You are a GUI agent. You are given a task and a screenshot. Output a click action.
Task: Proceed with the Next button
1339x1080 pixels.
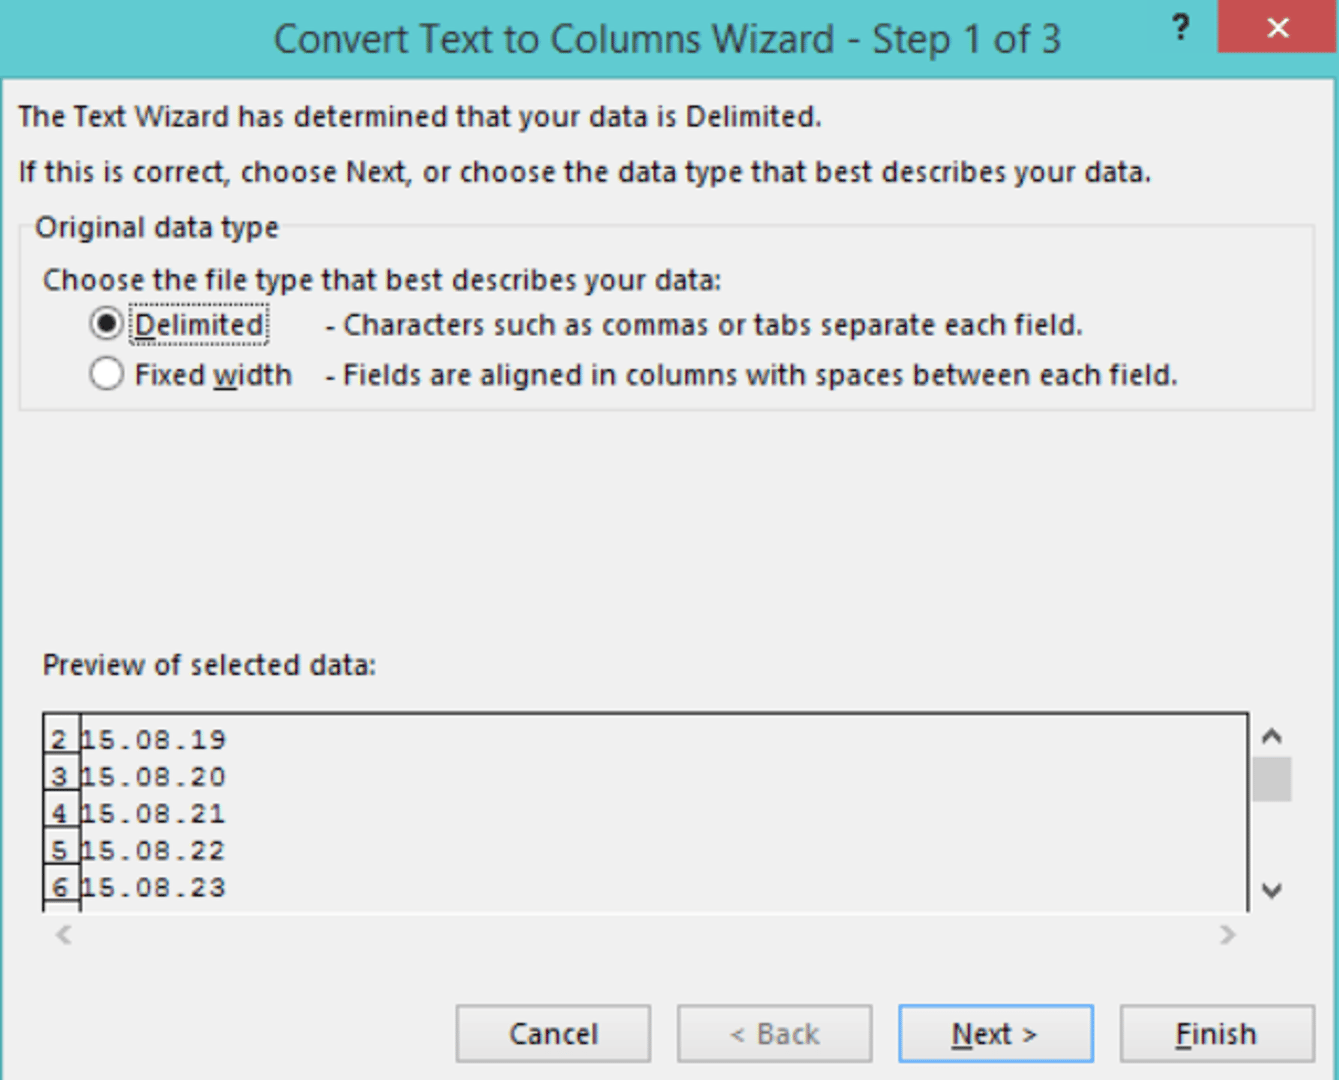(995, 1033)
